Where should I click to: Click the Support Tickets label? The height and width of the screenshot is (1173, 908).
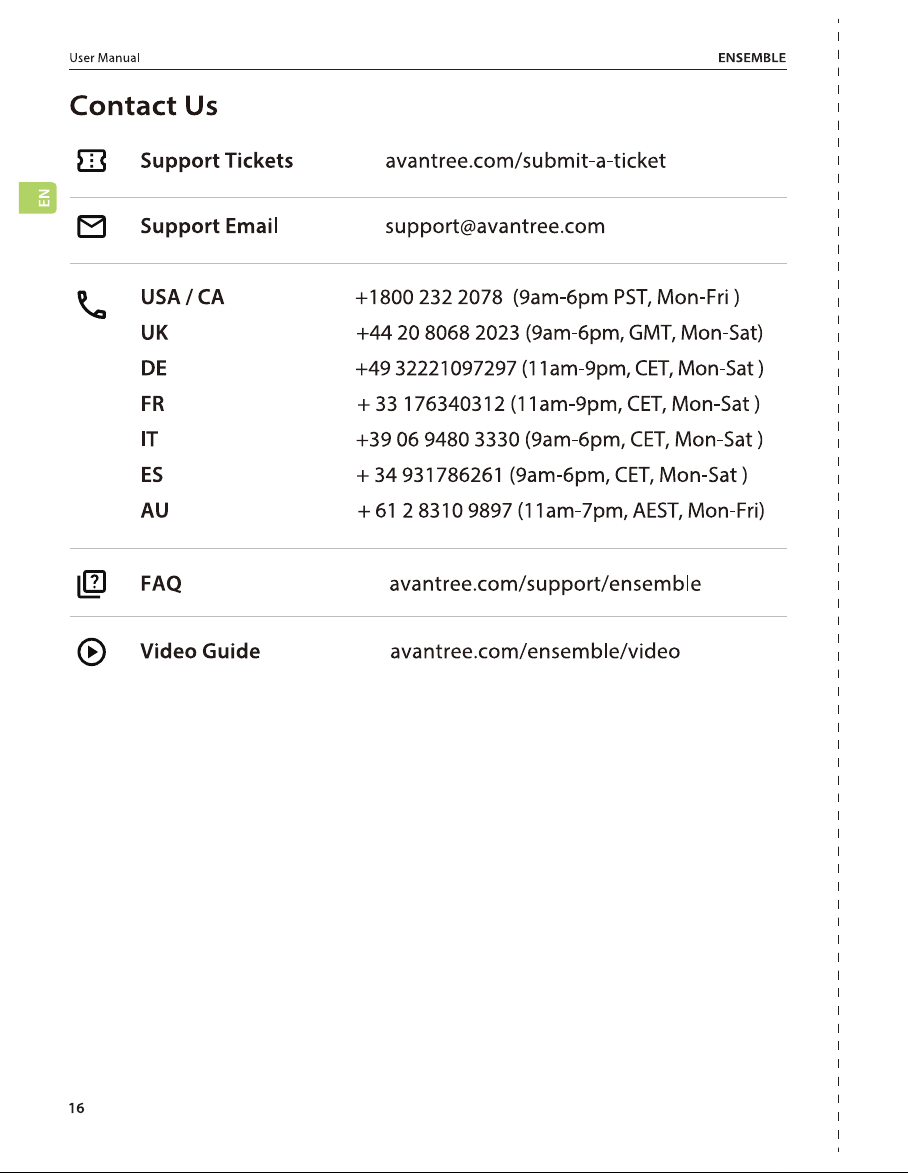pyautogui.click(x=217, y=161)
